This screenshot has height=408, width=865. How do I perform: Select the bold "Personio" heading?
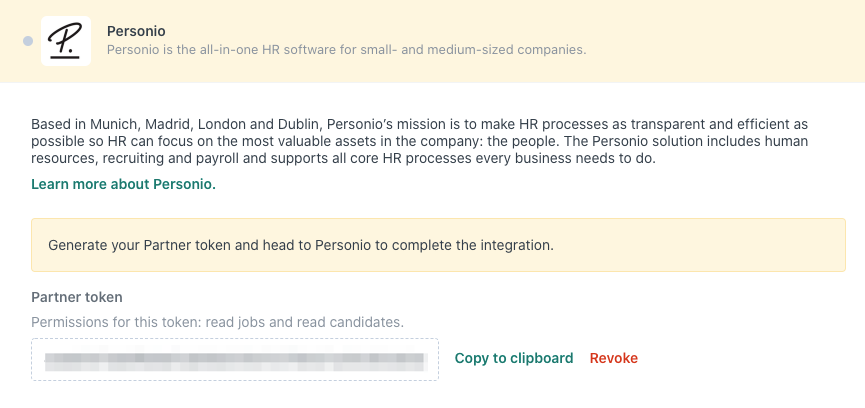click(x=136, y=31)
